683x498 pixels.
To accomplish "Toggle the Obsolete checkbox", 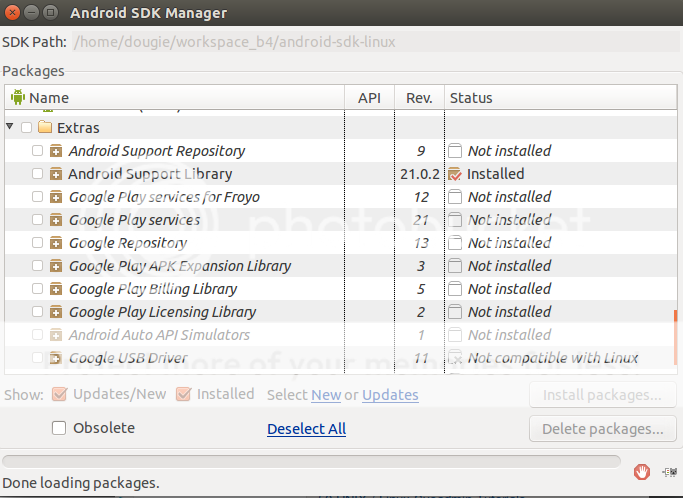I will [59, 428].
